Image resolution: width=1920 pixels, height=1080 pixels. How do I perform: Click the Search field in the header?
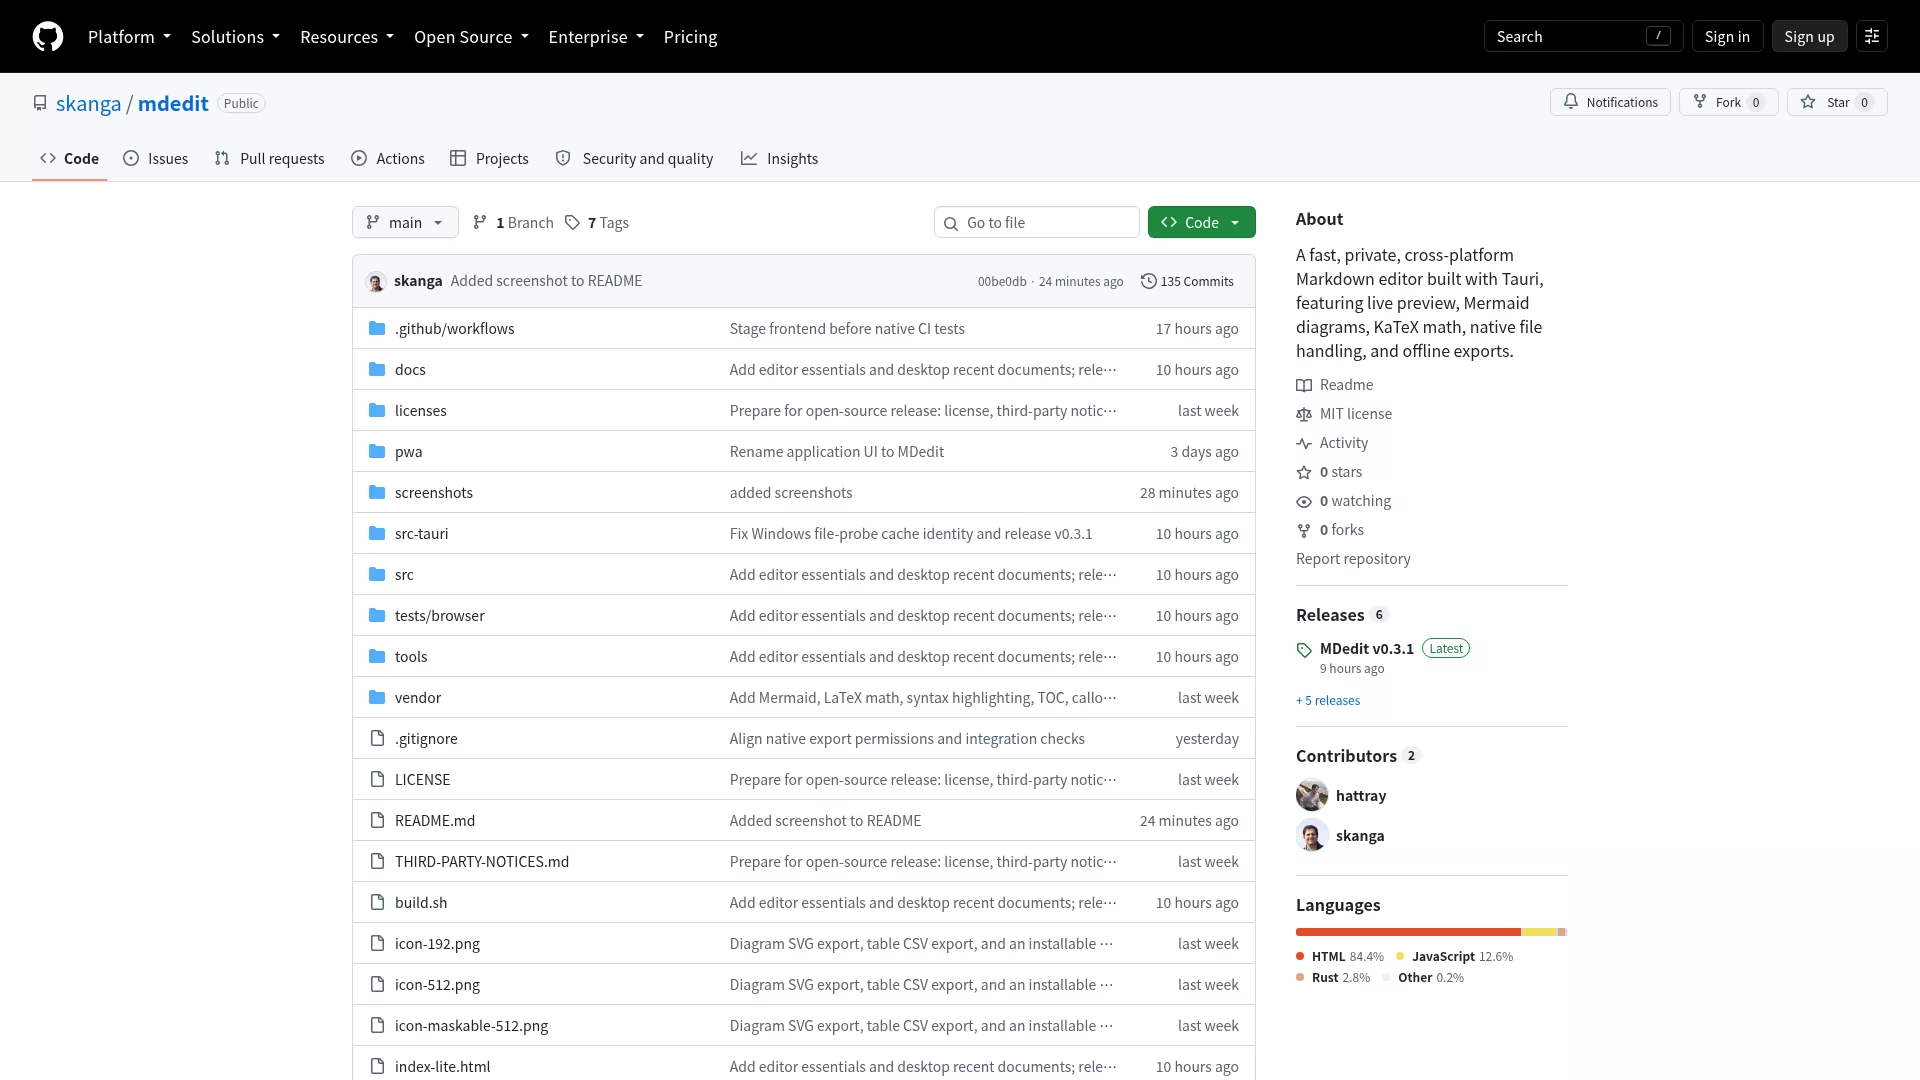1583,37
